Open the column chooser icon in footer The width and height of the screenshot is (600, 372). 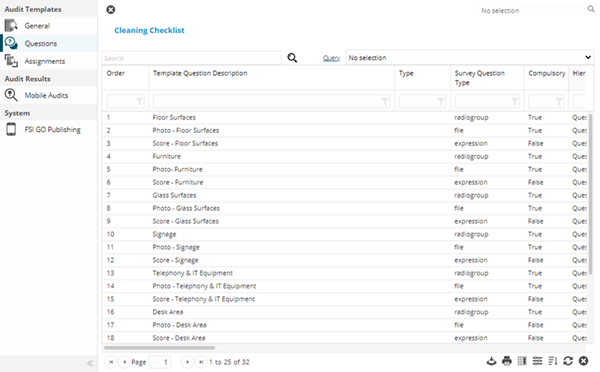[522, 361]
